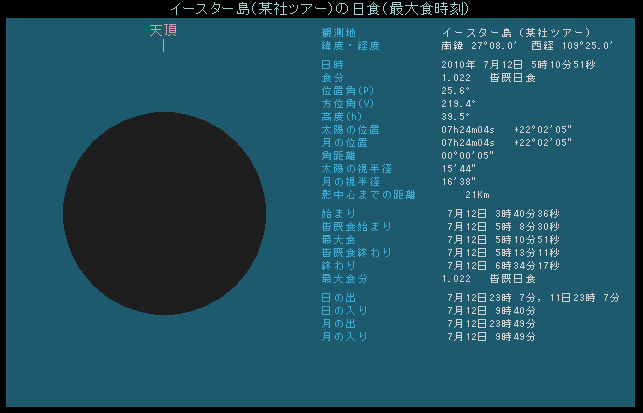Click the 月の入り moonset time value
The height and width of the screenshot is (413, 643).
click(x=514, y=337)
